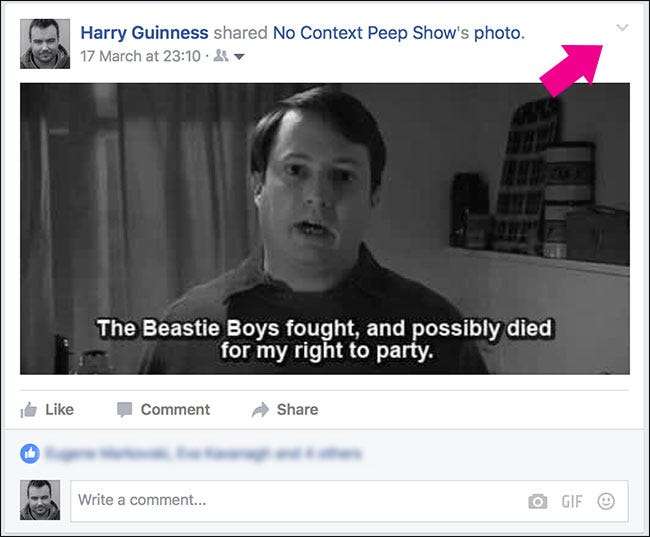Click the blue Like reaction icon

pyautogui.click(x=29, y=454)
